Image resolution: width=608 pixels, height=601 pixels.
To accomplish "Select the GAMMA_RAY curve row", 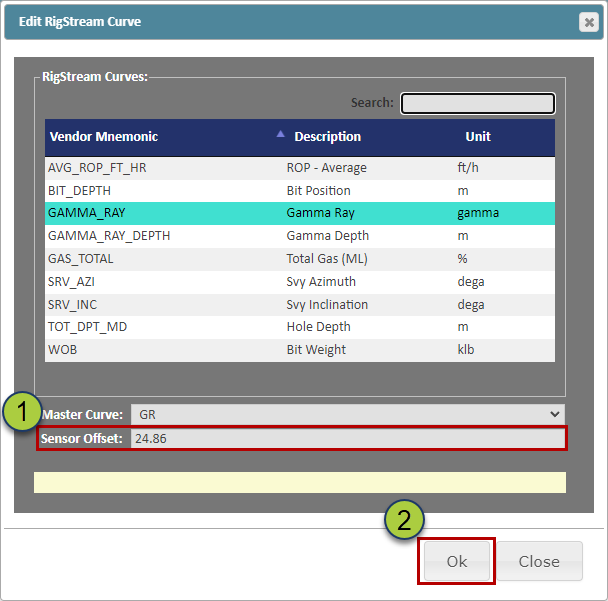I will [300, 213].
